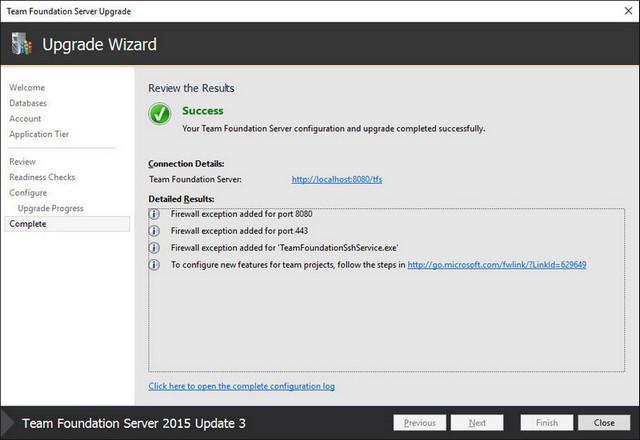The height and width of the screenshot is (440, 640).
Task: Select the Readiness Checks step
Action: tap(42, 177)
